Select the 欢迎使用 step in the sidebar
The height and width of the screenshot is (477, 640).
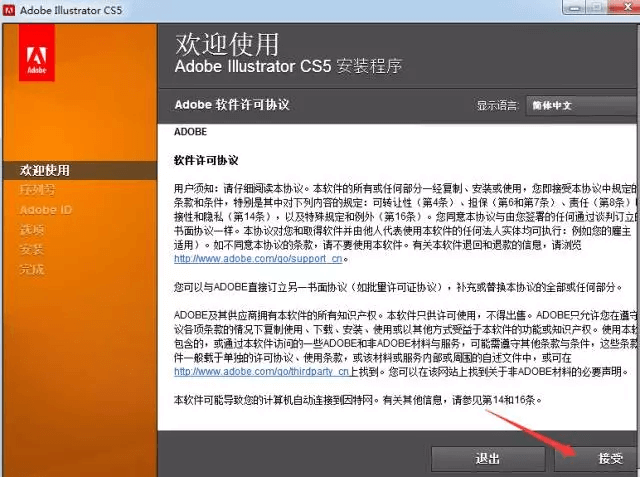tap(80, 171)
